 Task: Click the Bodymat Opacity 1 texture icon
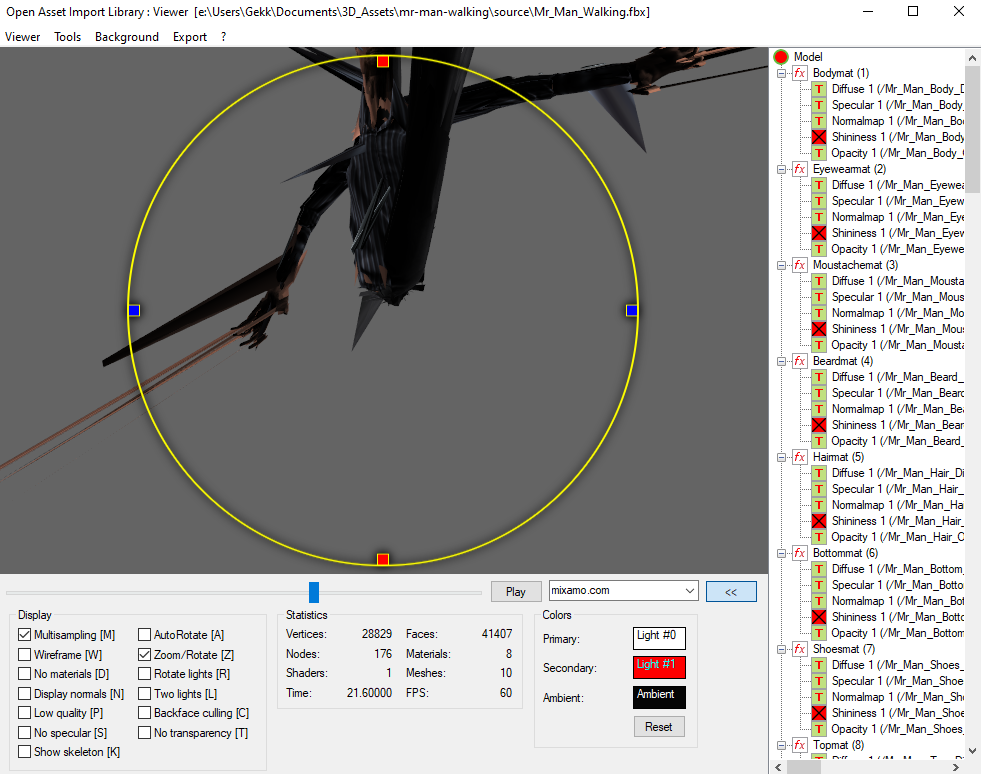coord(819,153)
